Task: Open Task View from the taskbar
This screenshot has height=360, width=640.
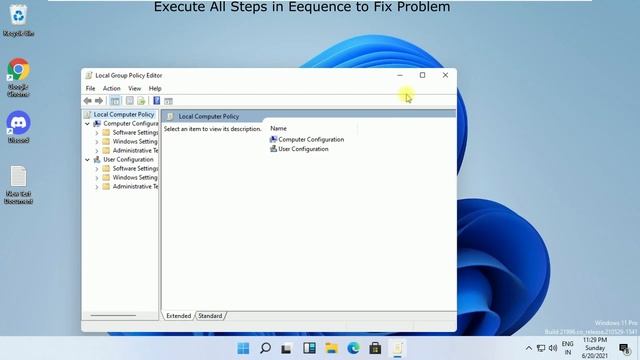Action: click(287, 348)
